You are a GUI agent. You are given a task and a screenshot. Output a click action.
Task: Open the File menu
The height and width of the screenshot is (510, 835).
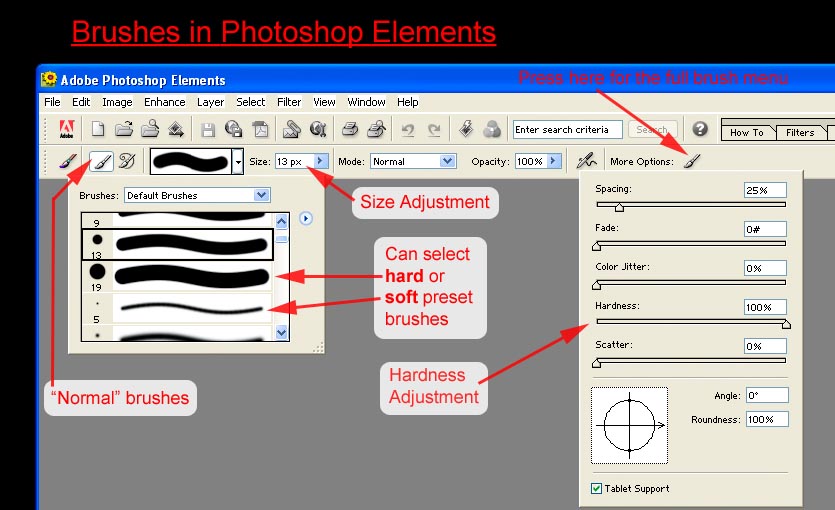pyautogui.click(x=52, y=102)
